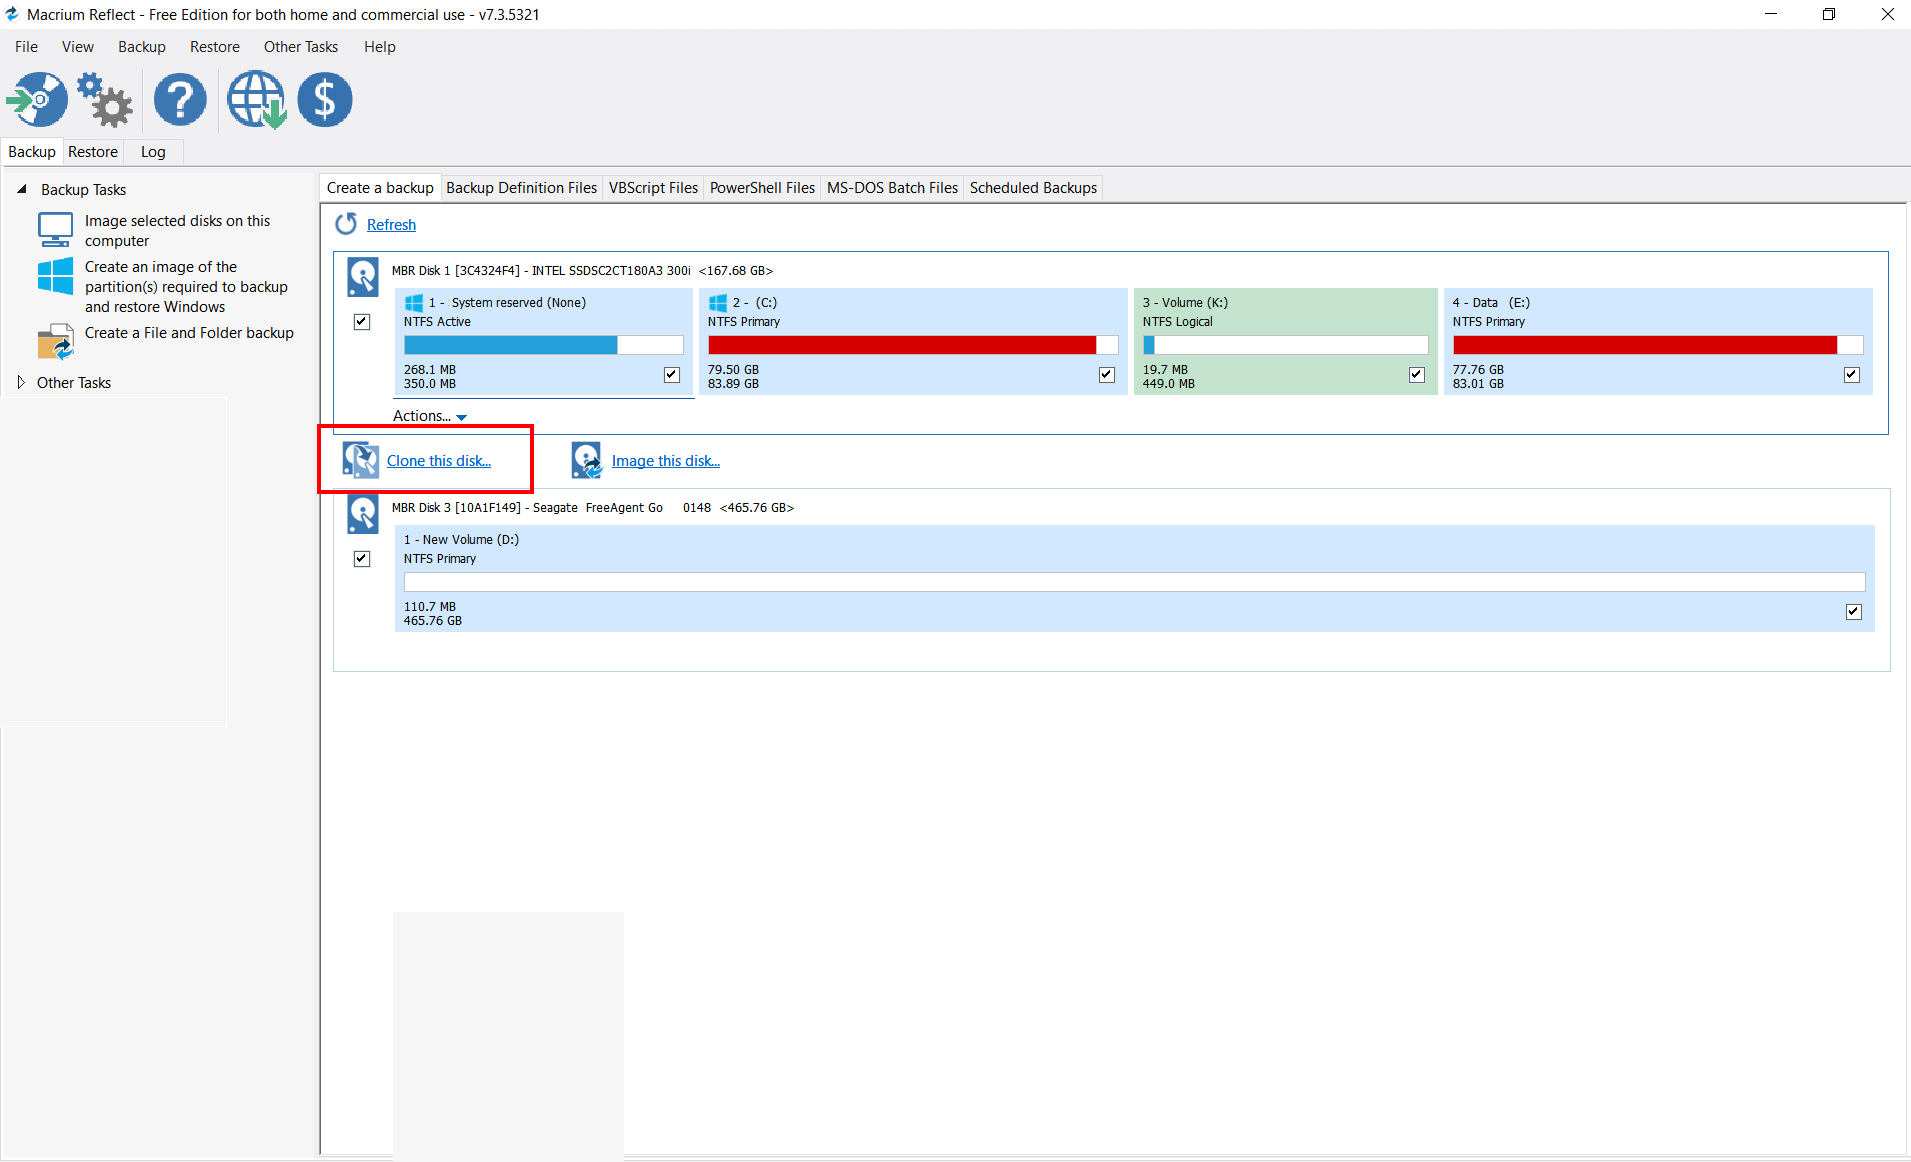
Task: Click the Clone this disk link
Action: coord(439,461)
